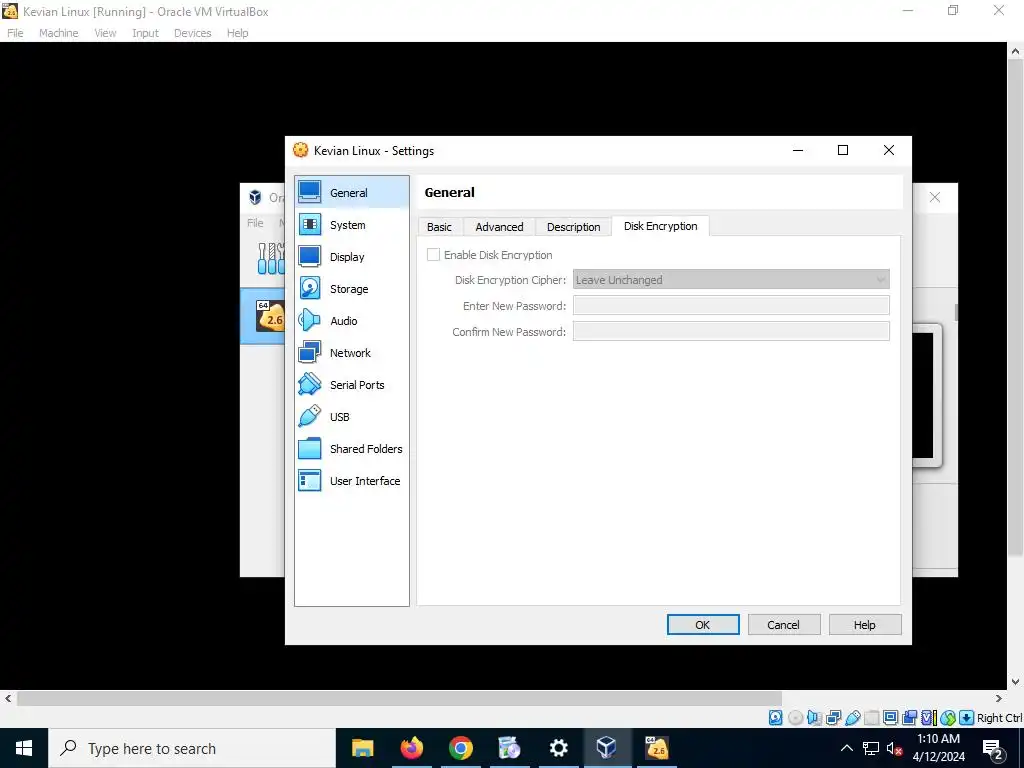Select the General settings category
Screen dimensions: 1024x768
point(349,193)
